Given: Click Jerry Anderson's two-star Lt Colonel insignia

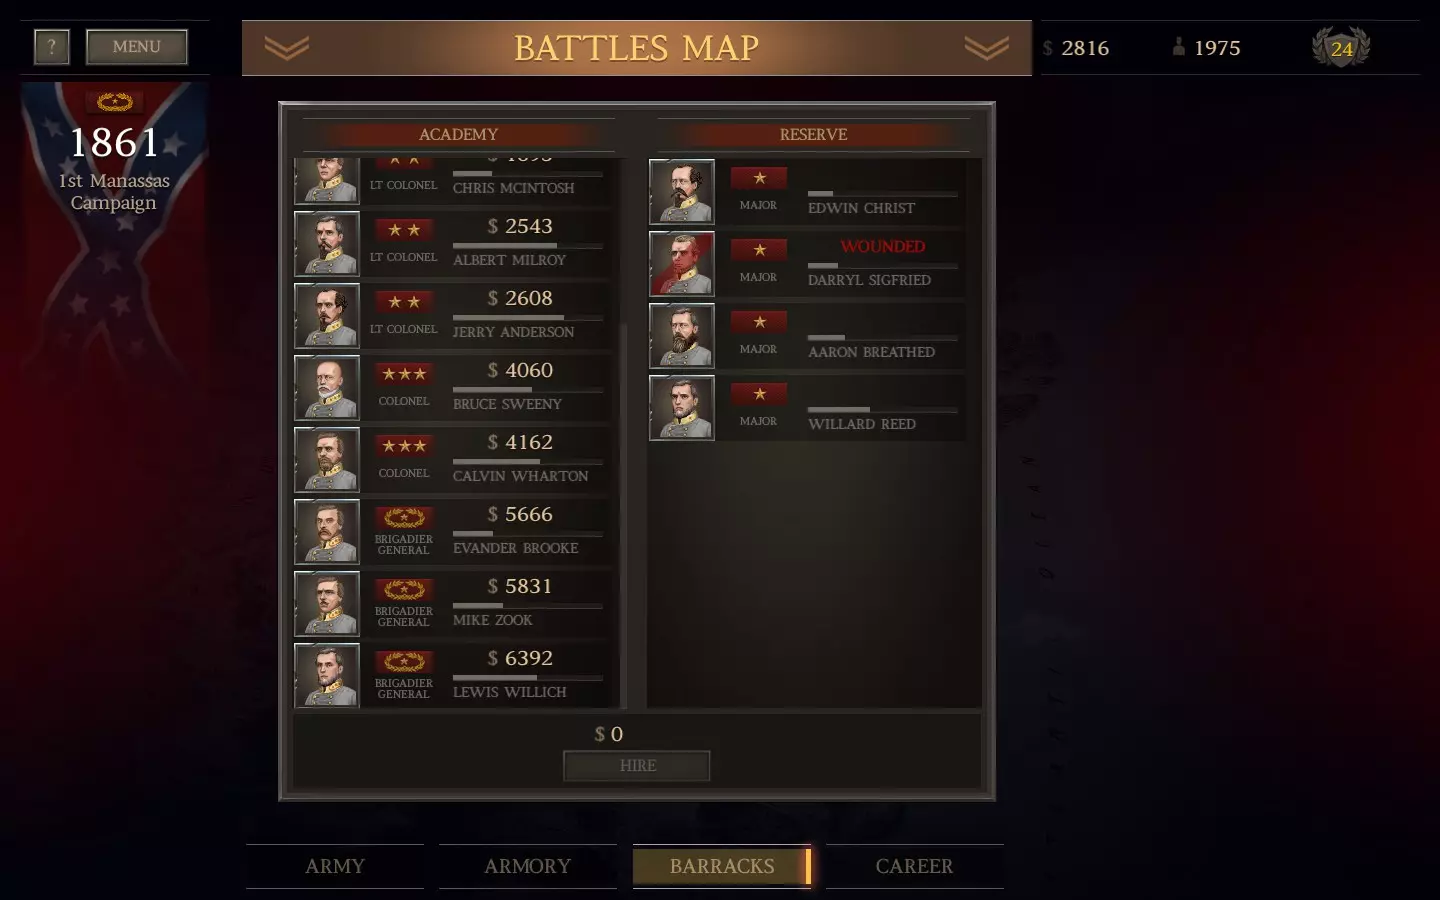Looking at the screenshot, I should pyautogui.click(x=404, y=302).
